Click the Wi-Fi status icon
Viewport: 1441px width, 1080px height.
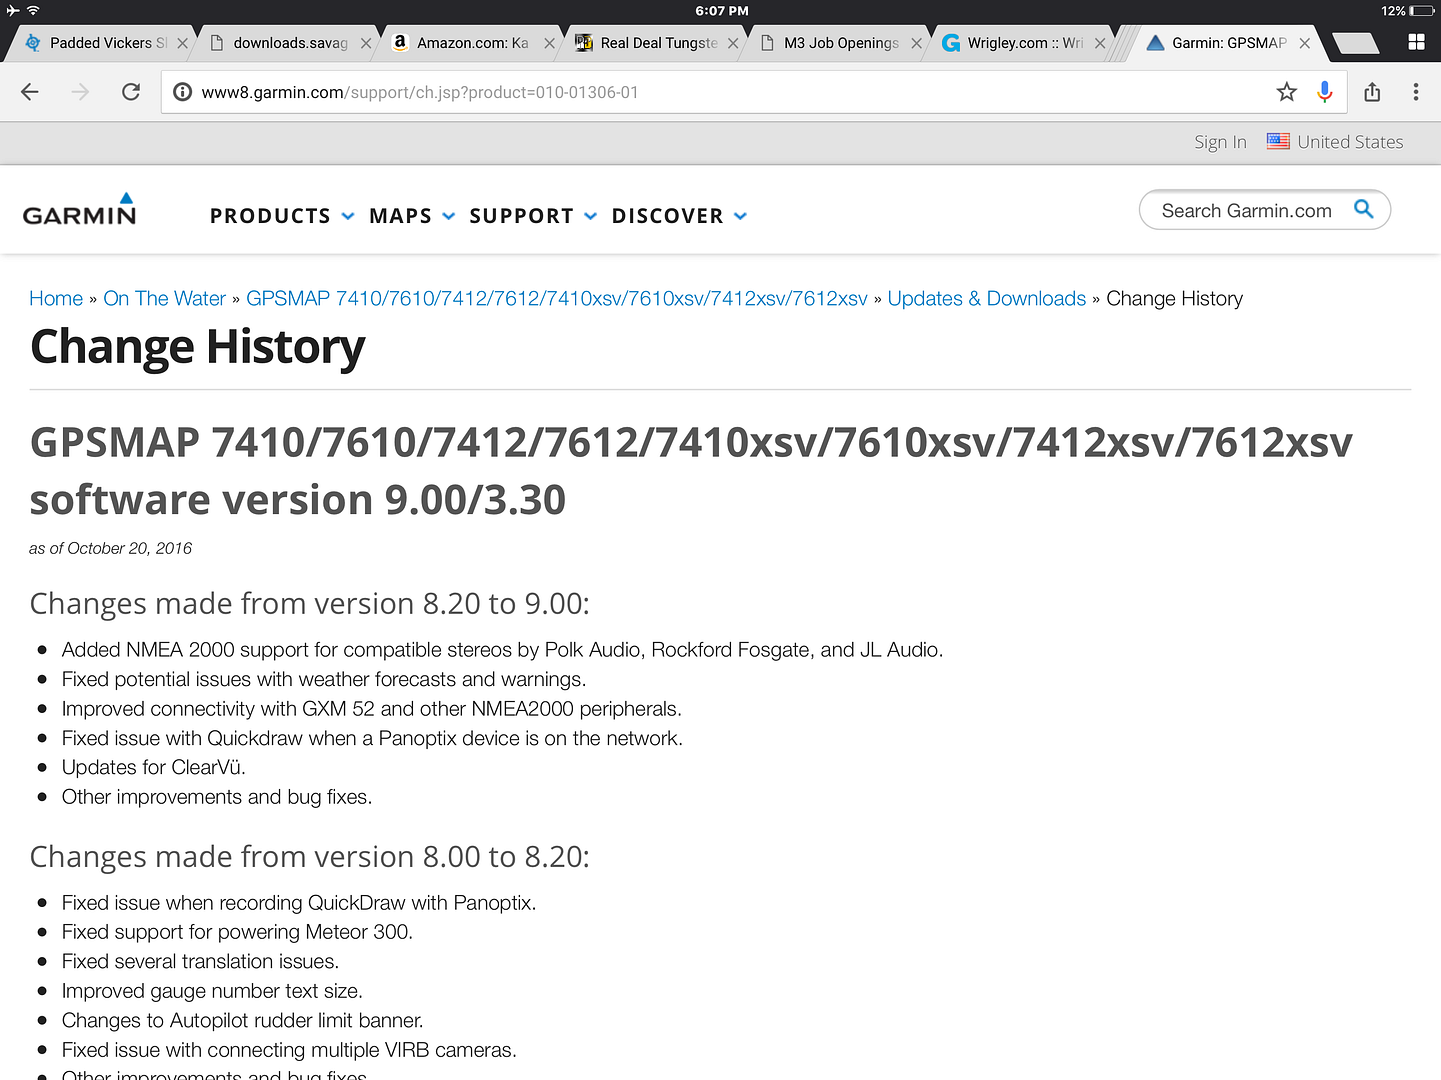(x=33, y=11)
